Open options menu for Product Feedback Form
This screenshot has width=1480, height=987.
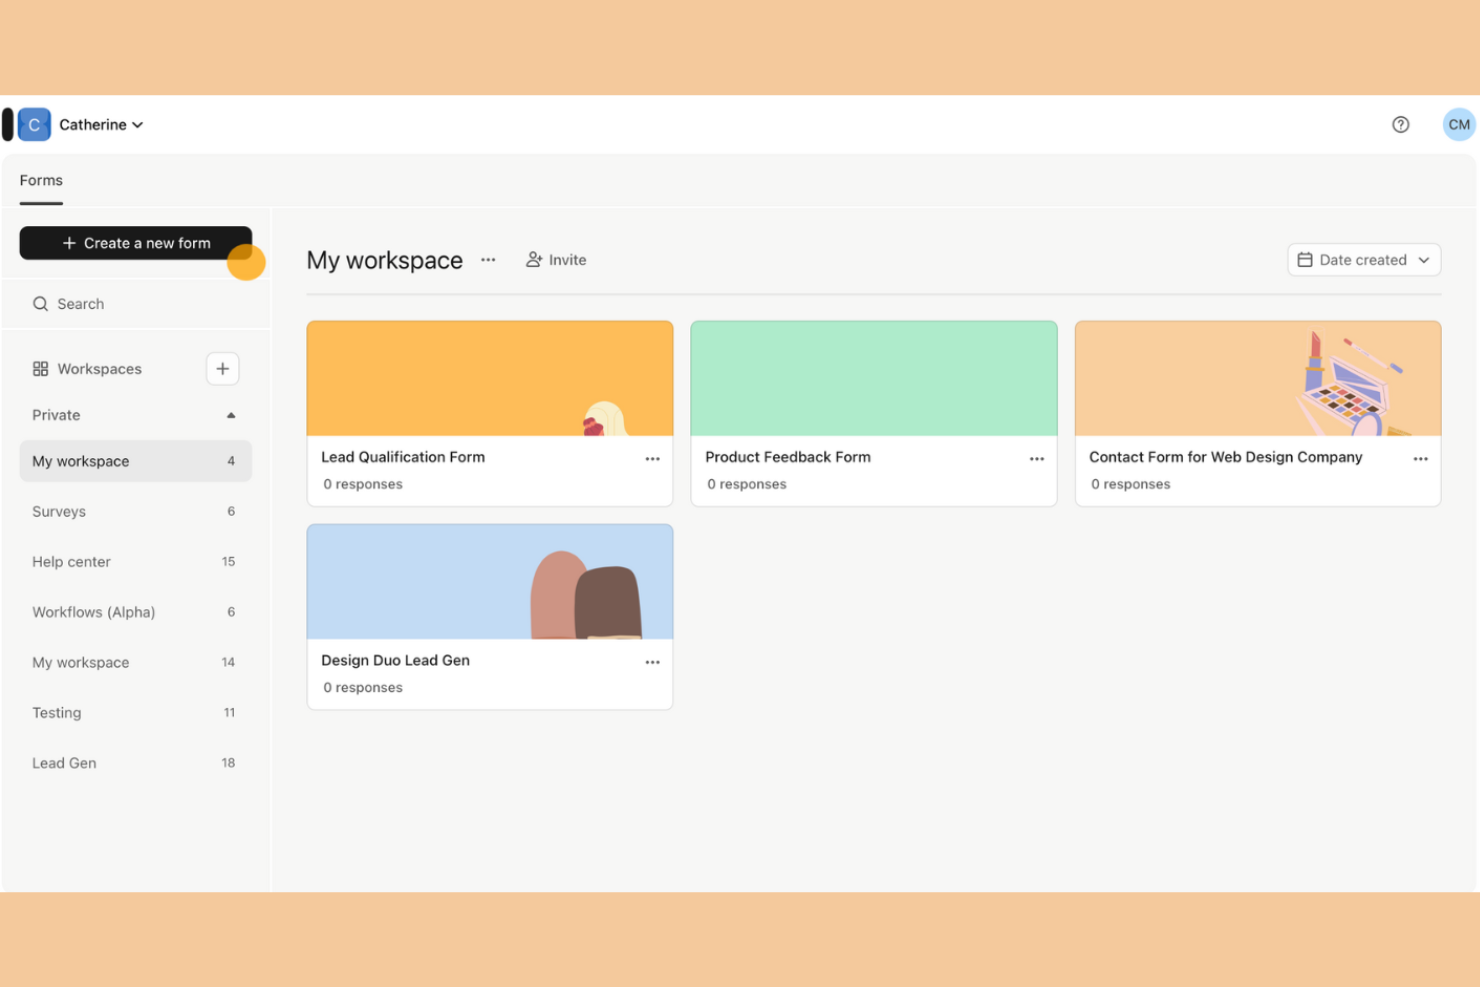click(x=1036, y=458)
